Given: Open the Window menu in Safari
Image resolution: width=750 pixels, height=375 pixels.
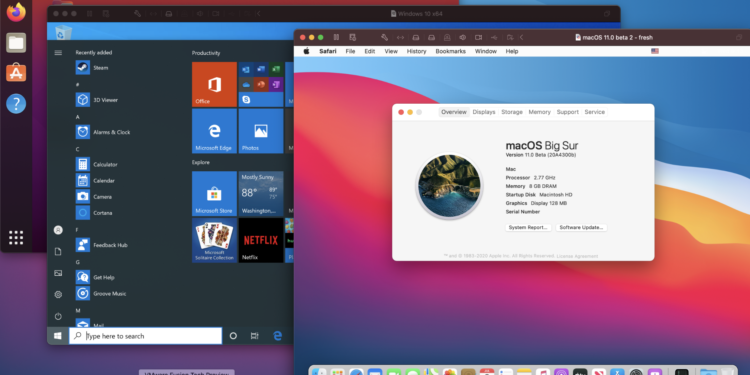Looking at the screenshot, I should click(x=485, y=51).
